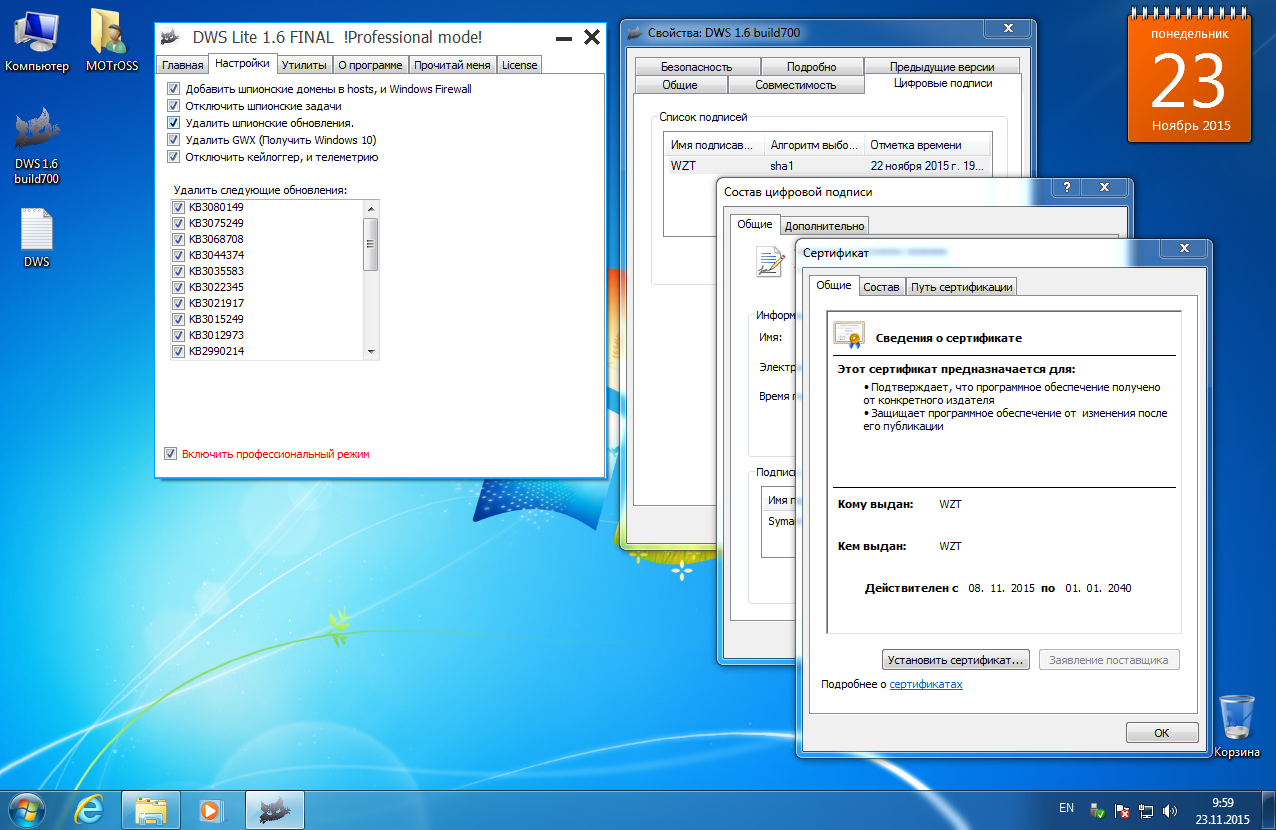Image resolution: width=1276 pixels, height=830 pixels.
Task: Click the DWS icon in the Свойства title bar
Action: [x=634, y=32]
